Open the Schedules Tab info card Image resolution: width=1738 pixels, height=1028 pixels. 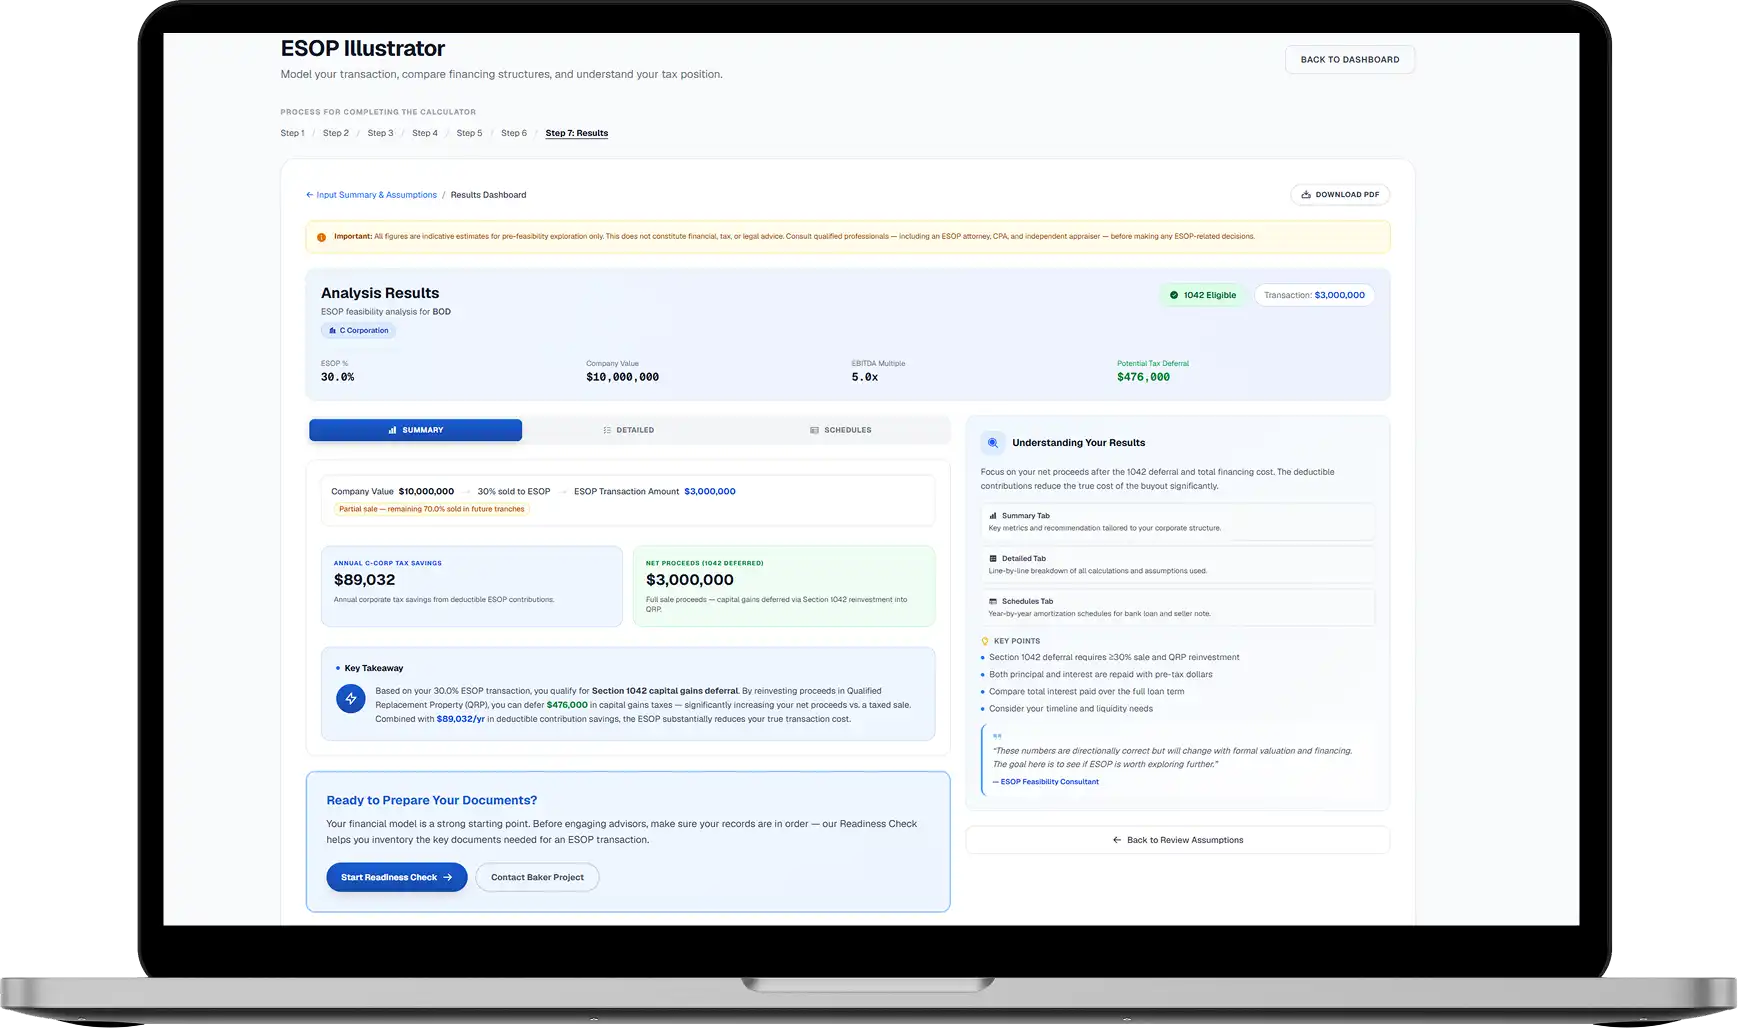tap(1177, 607)
